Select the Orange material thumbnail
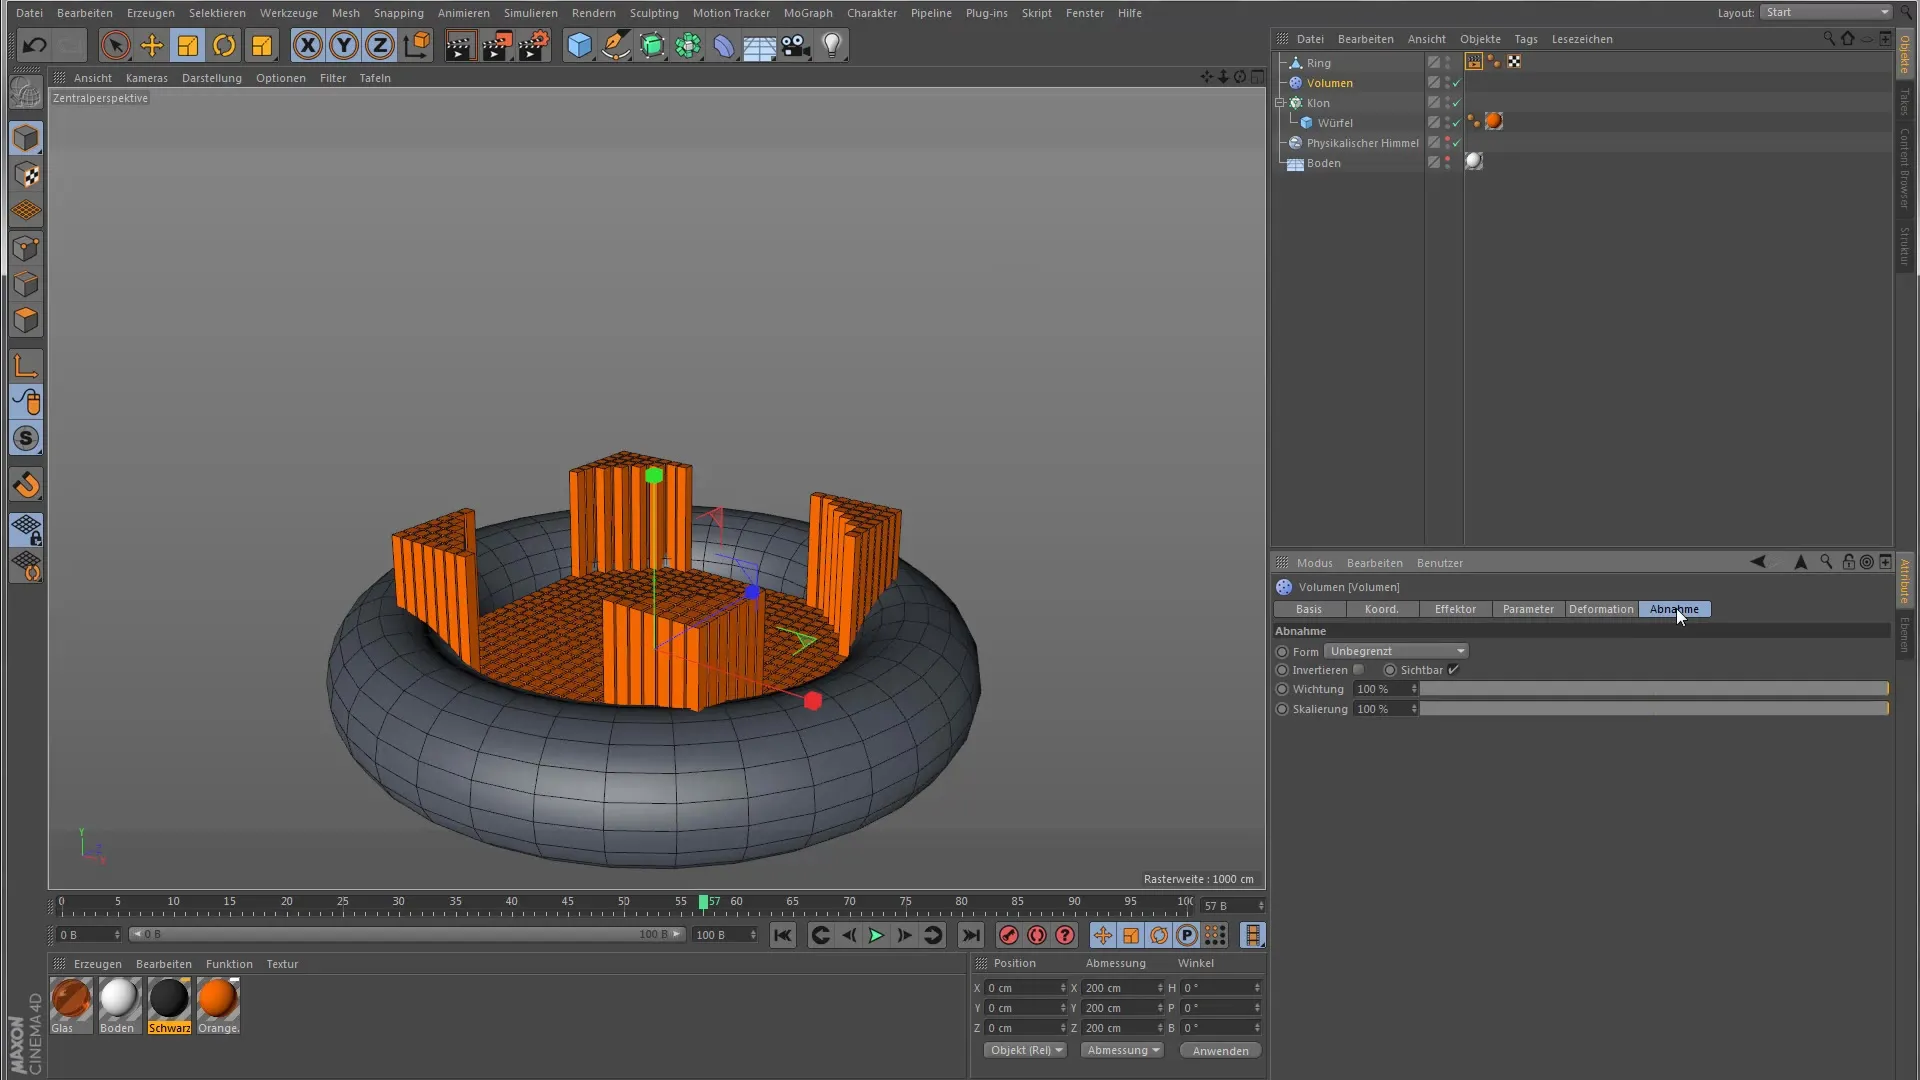Image resolution: width=1920 pixels, height=1080 pixels. pyautogui.click(x=217, y=999)
